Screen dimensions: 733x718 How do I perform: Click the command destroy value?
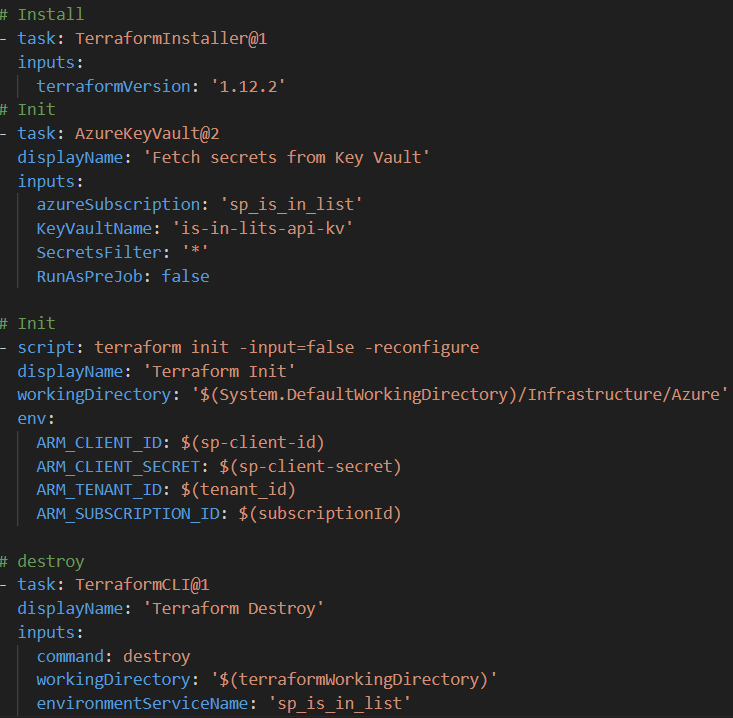157,656
